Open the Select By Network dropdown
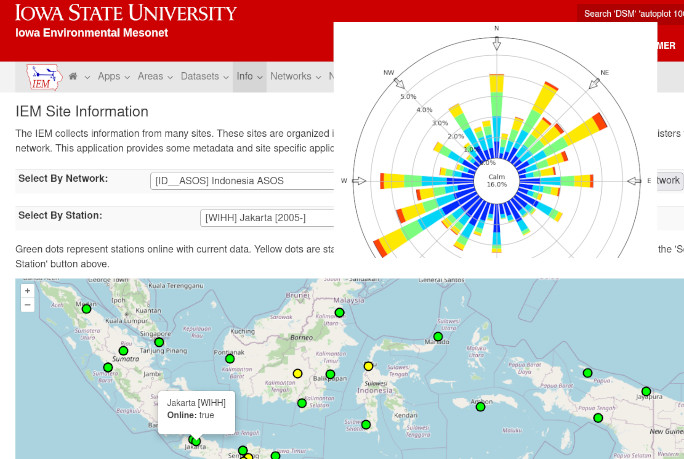This screenshot has height=459, width=684. tap(242, 181)
